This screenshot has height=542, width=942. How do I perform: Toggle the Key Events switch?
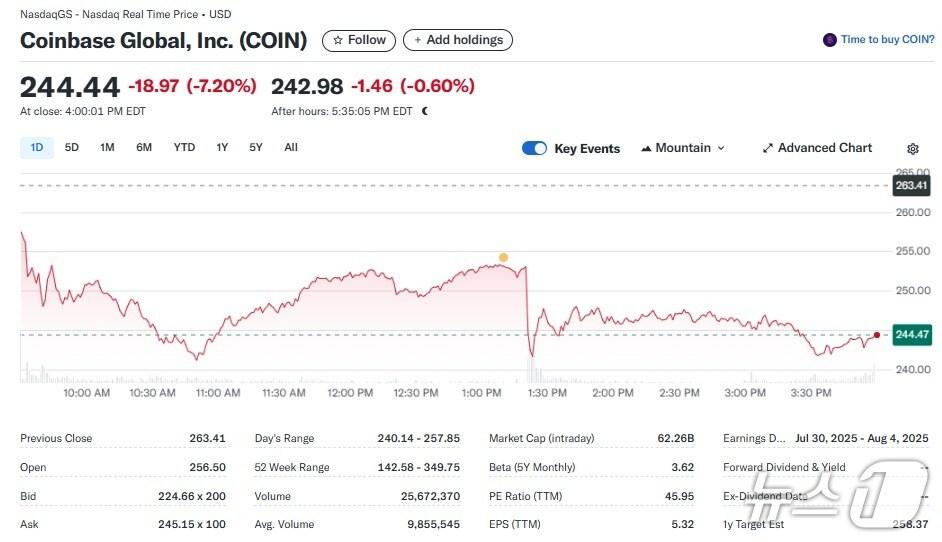pyautogui.click(x=534, y=148)
